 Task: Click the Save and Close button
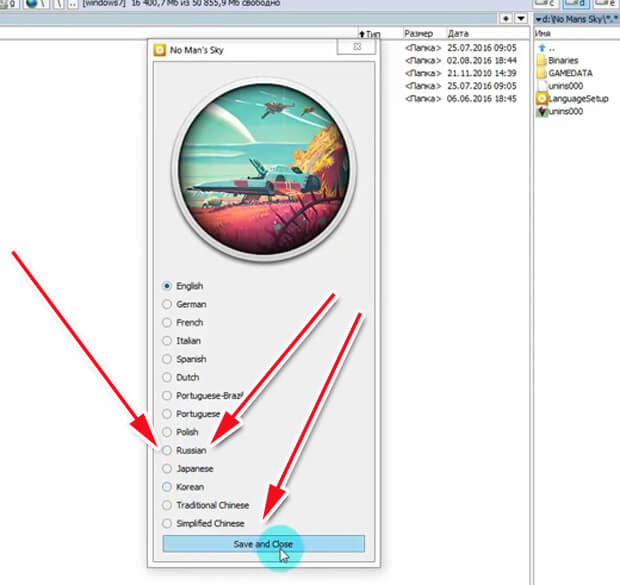pyautogui.click(x=263, y=544)
